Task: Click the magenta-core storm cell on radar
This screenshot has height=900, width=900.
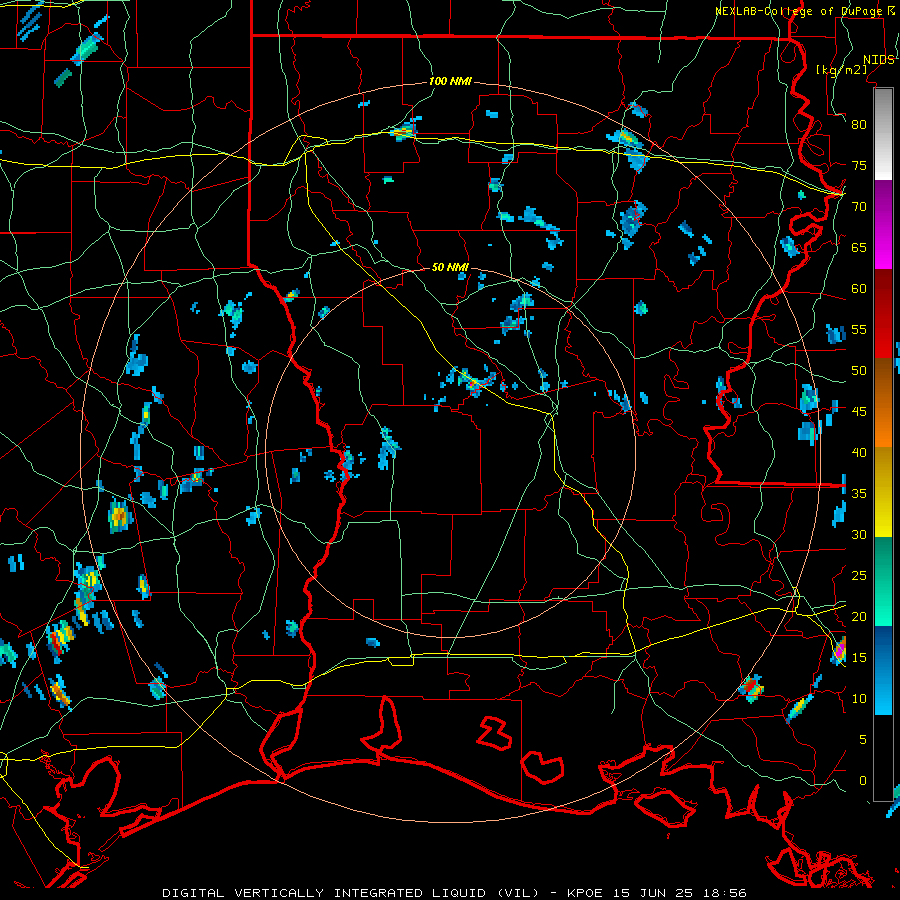Action: pyautogui.click(x=839, y=651)
